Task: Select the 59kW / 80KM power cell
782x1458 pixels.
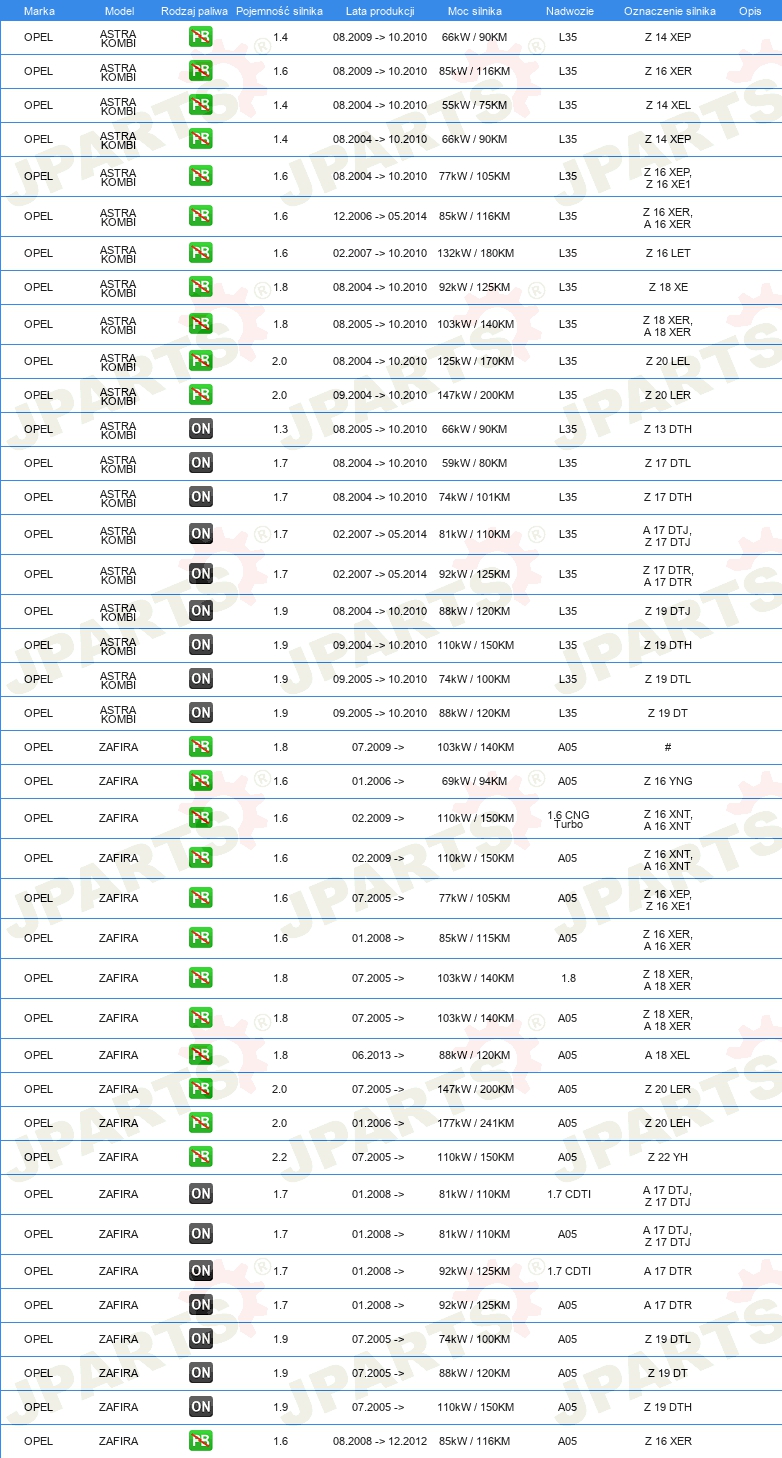Action: coord(475,463)
